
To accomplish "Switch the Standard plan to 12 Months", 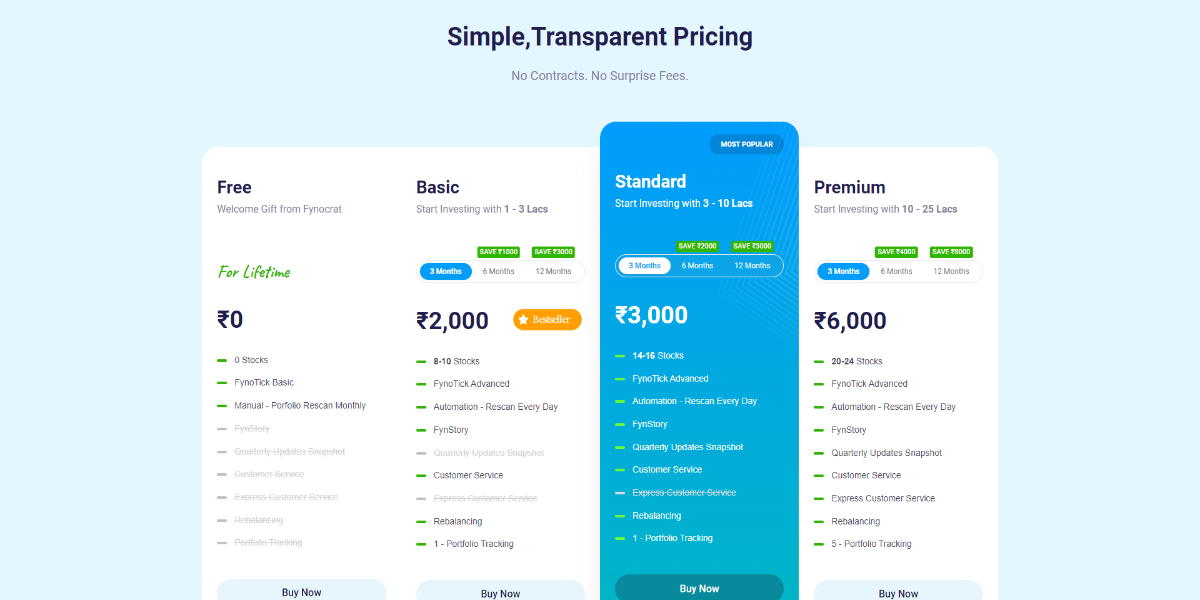I will (x=752, y=265).
